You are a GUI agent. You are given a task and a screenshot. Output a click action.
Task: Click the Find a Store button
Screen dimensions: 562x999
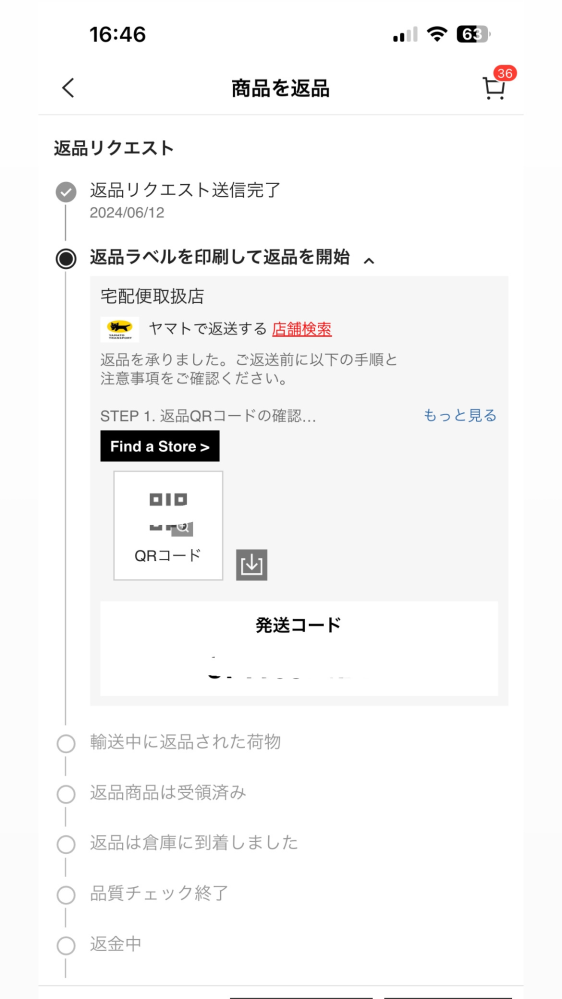[160, 446]
